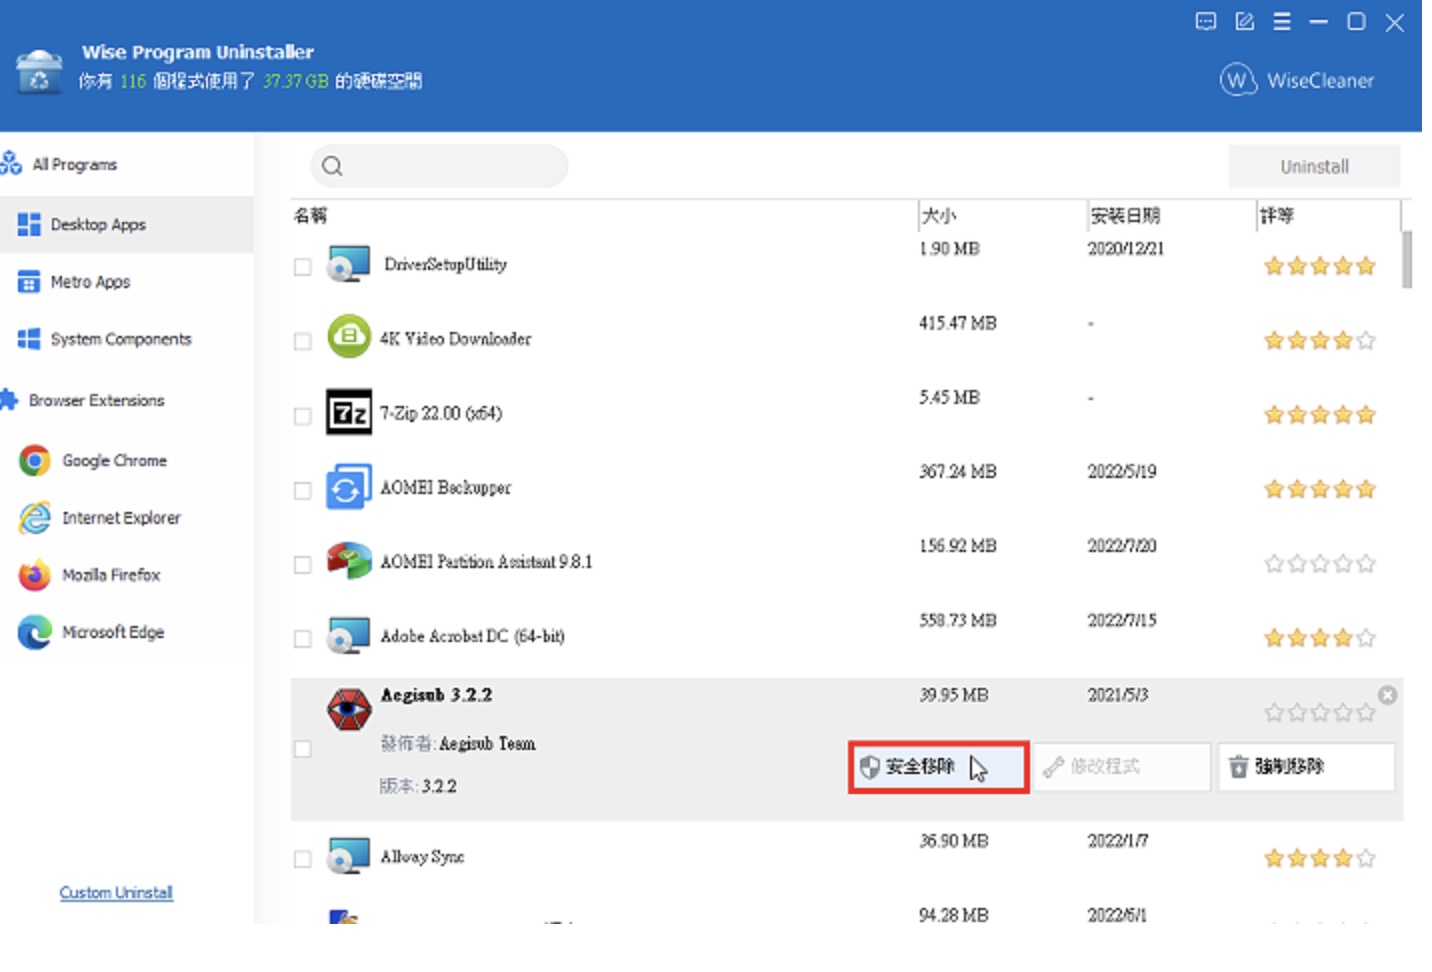Image resolution: width=1432 pixels, height=972 pixels.
Task: Click the Uninstall button
Action: [1314, 166]
